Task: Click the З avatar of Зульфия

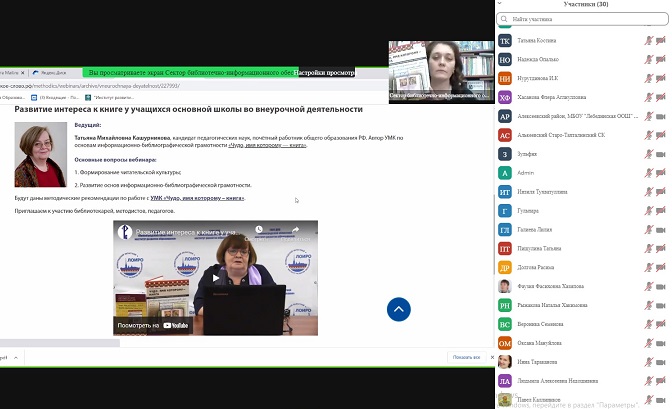Action: tap(505, 154)
